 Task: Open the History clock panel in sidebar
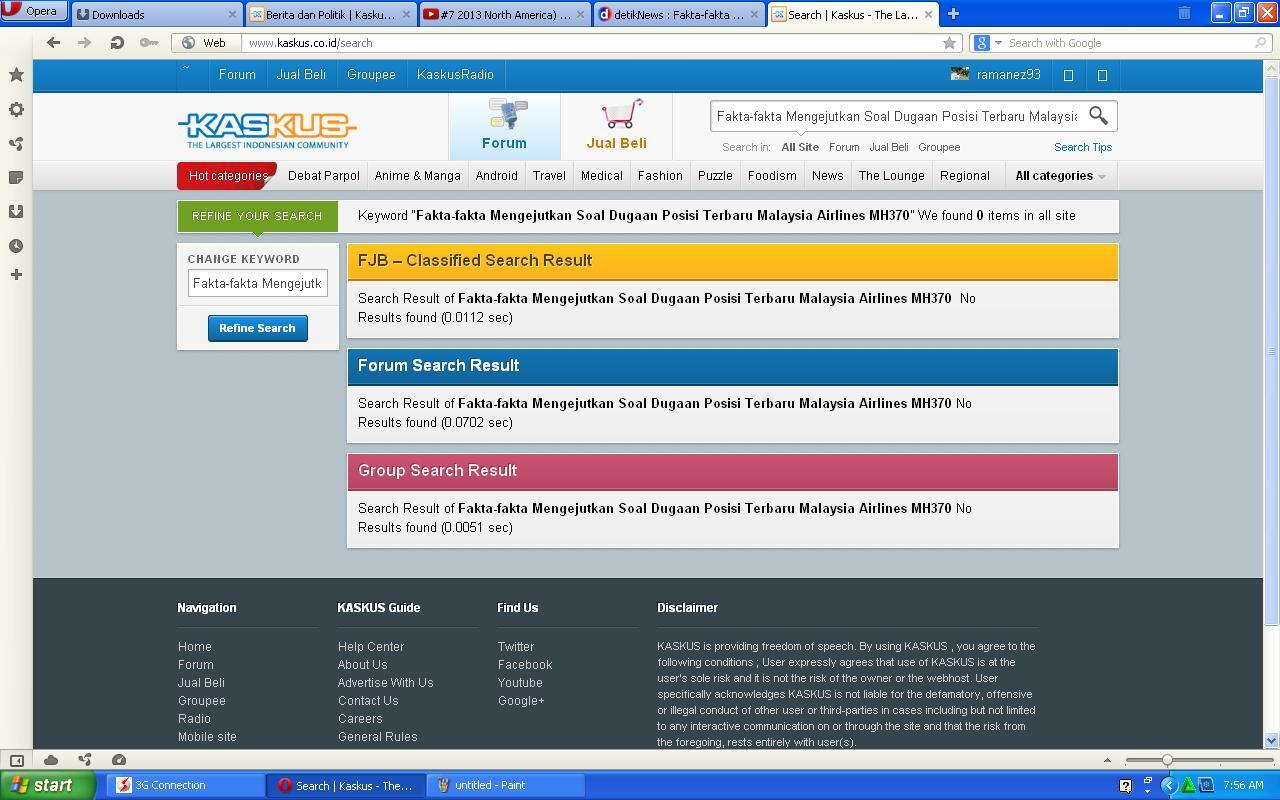16,245
